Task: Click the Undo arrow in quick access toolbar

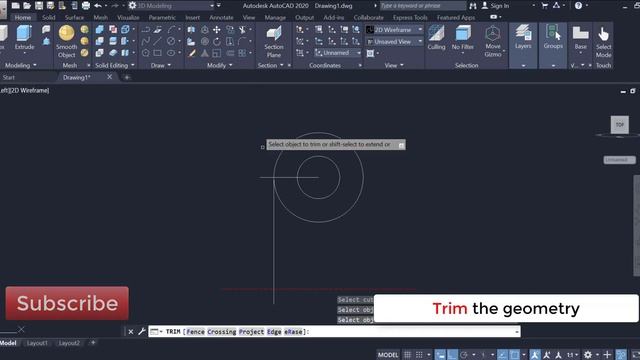Action: tap(98, 6)
